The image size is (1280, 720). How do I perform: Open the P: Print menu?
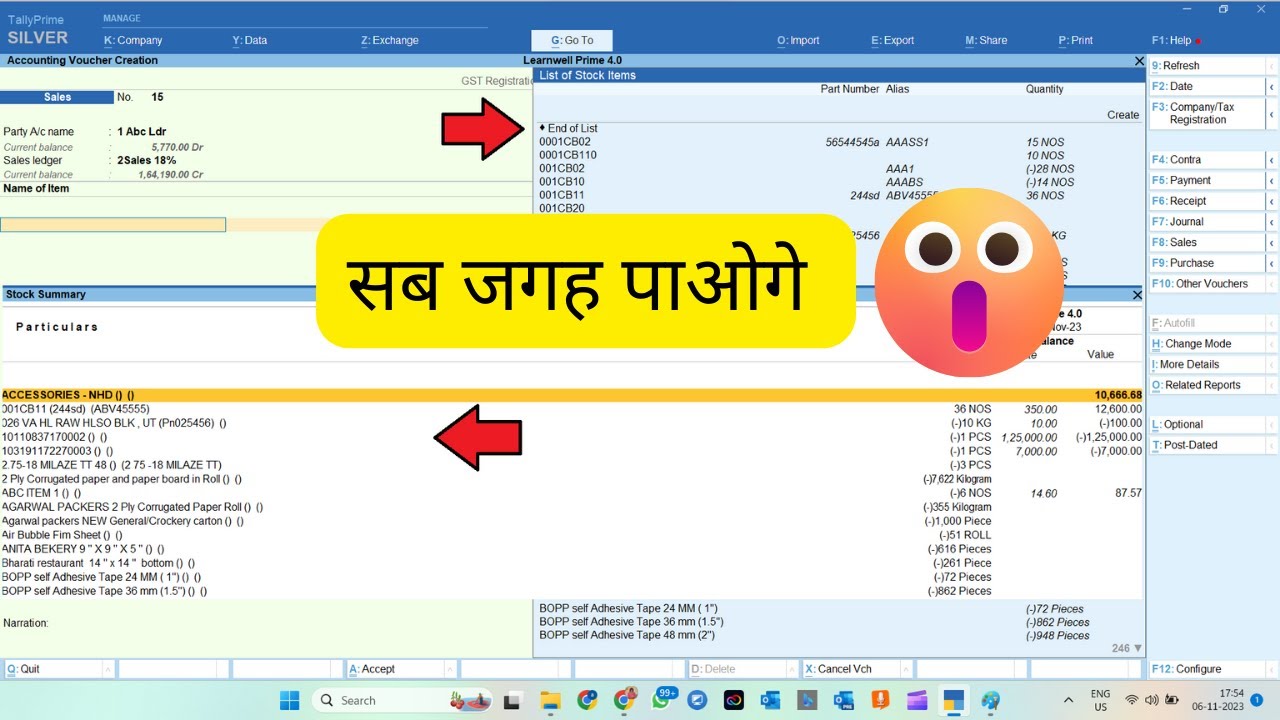pos(1075,41)
